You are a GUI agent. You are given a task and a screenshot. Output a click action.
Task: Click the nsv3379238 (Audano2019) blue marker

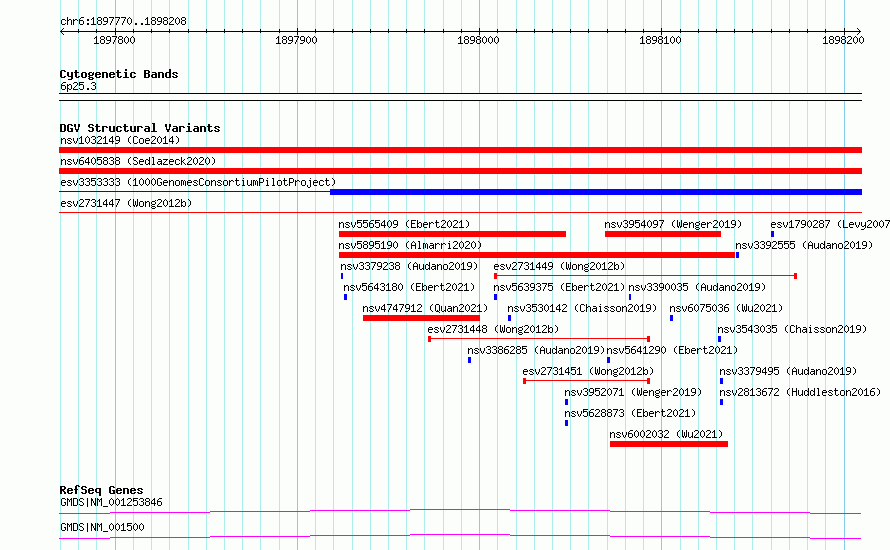click(342, 276)
